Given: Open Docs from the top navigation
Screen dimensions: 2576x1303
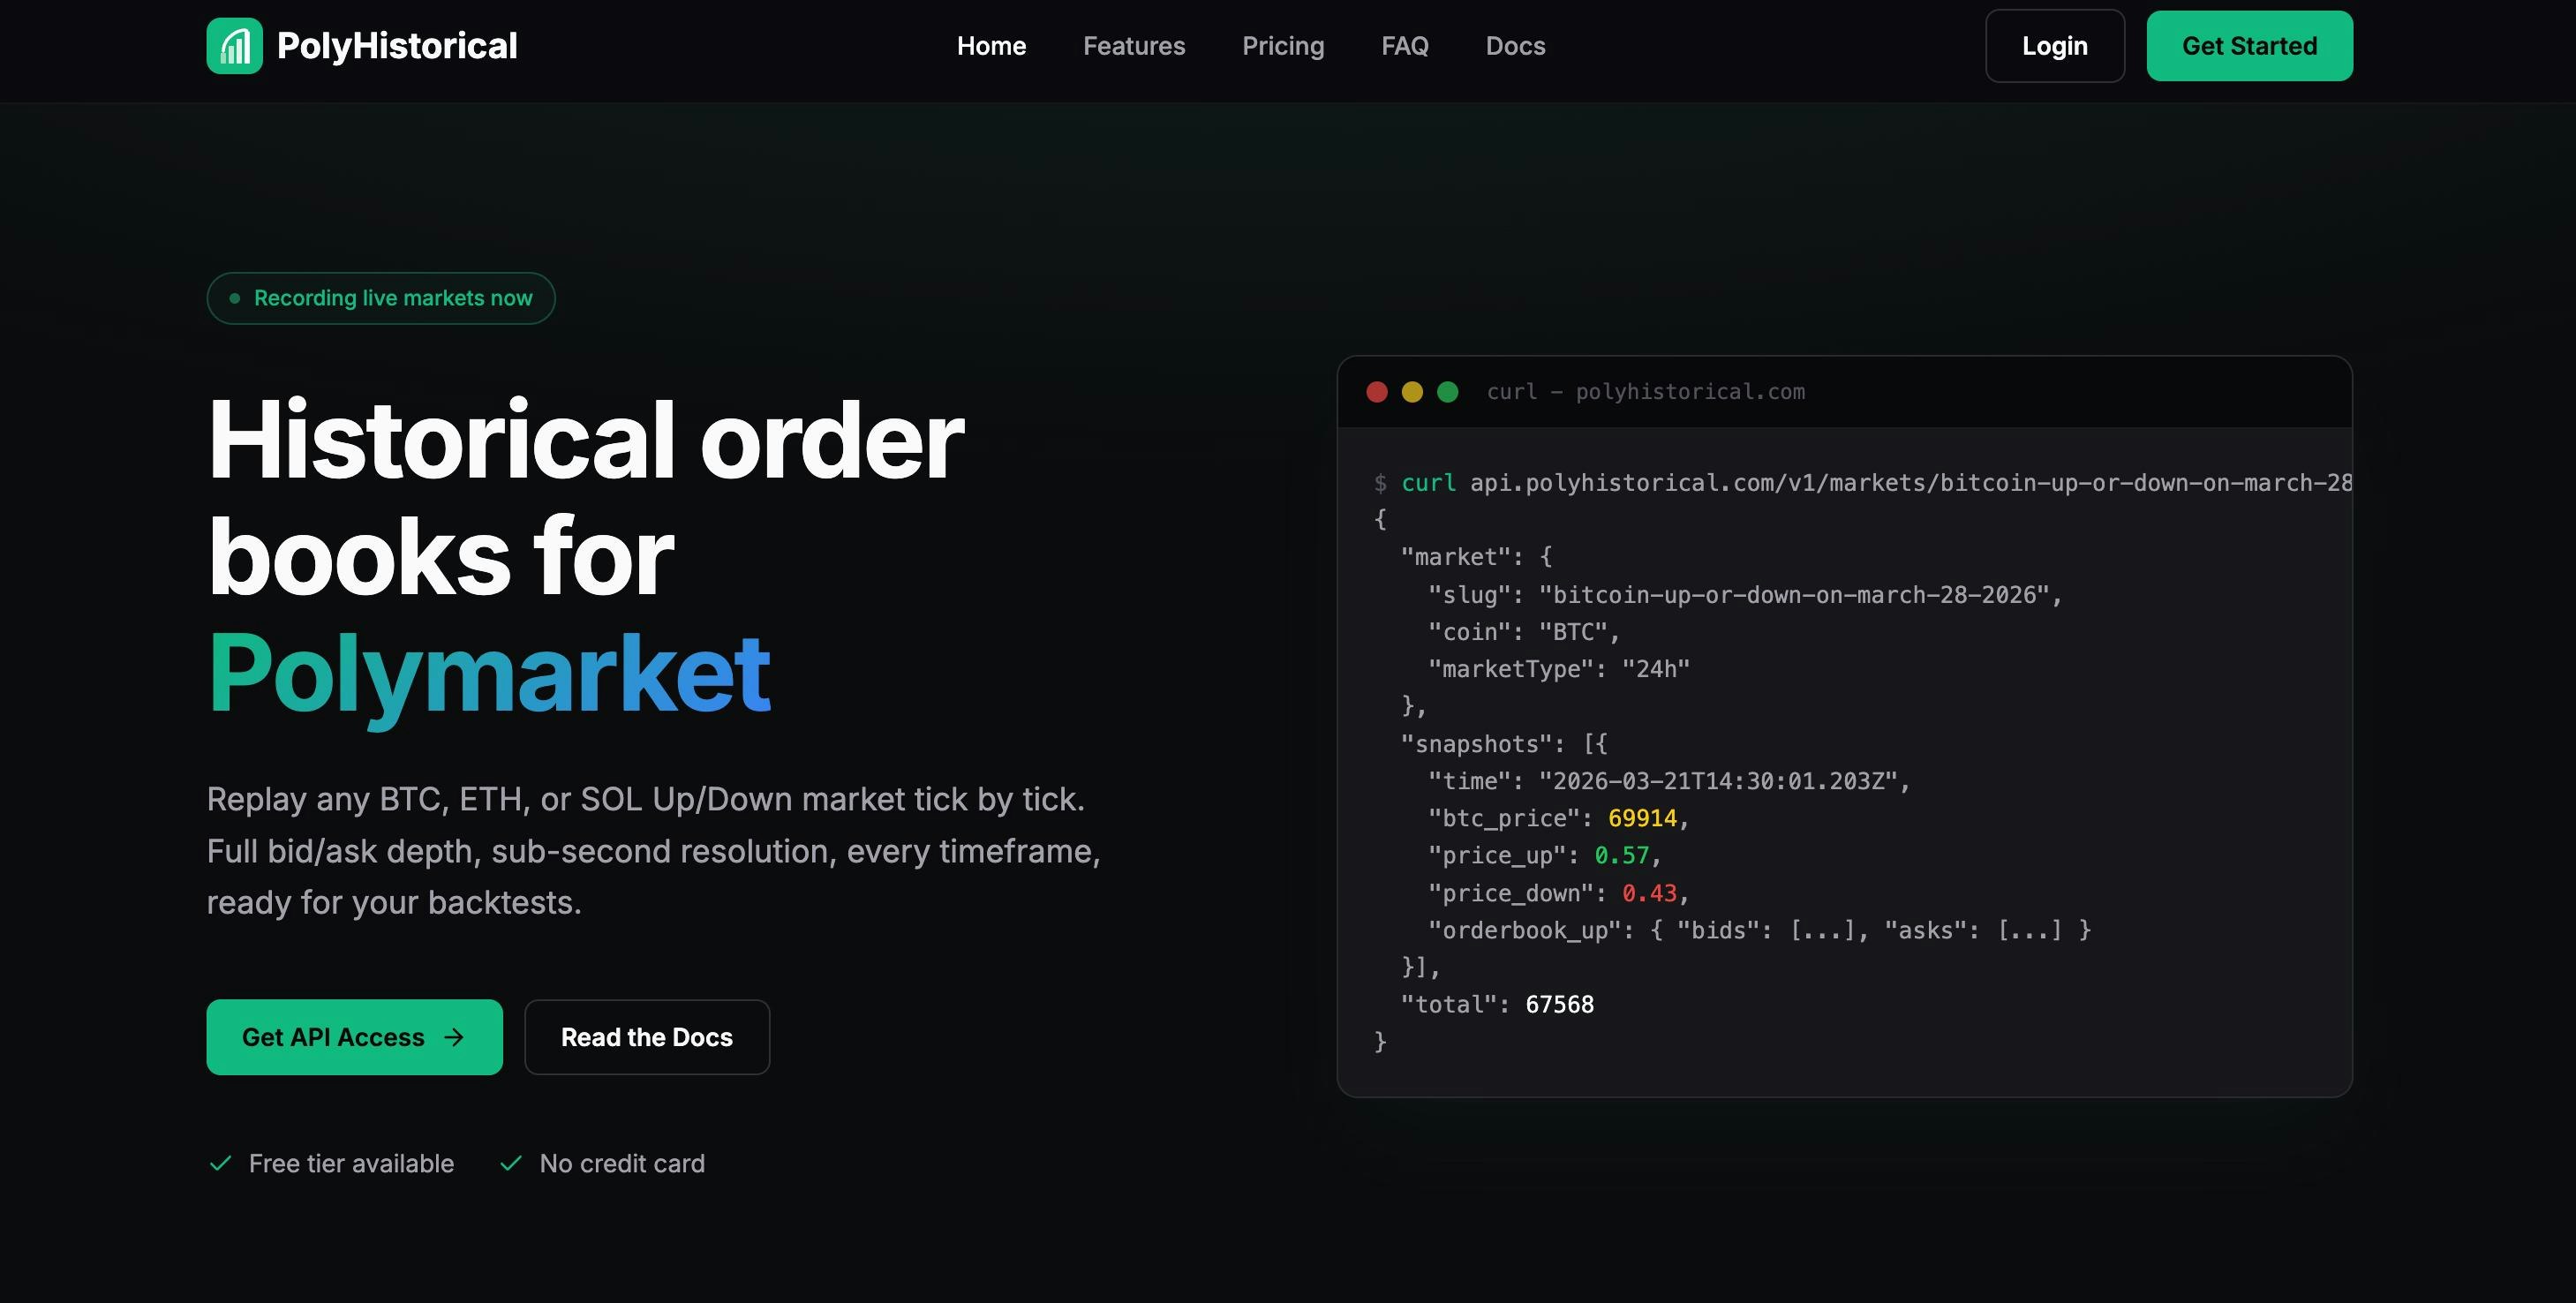Looking at the screenshot, I should (x=1515, y=46).
